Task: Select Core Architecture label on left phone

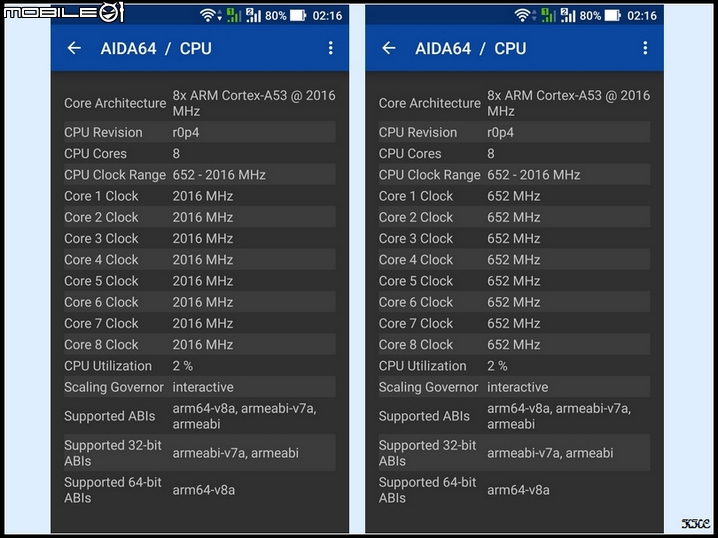Action: tap(115, 103)
